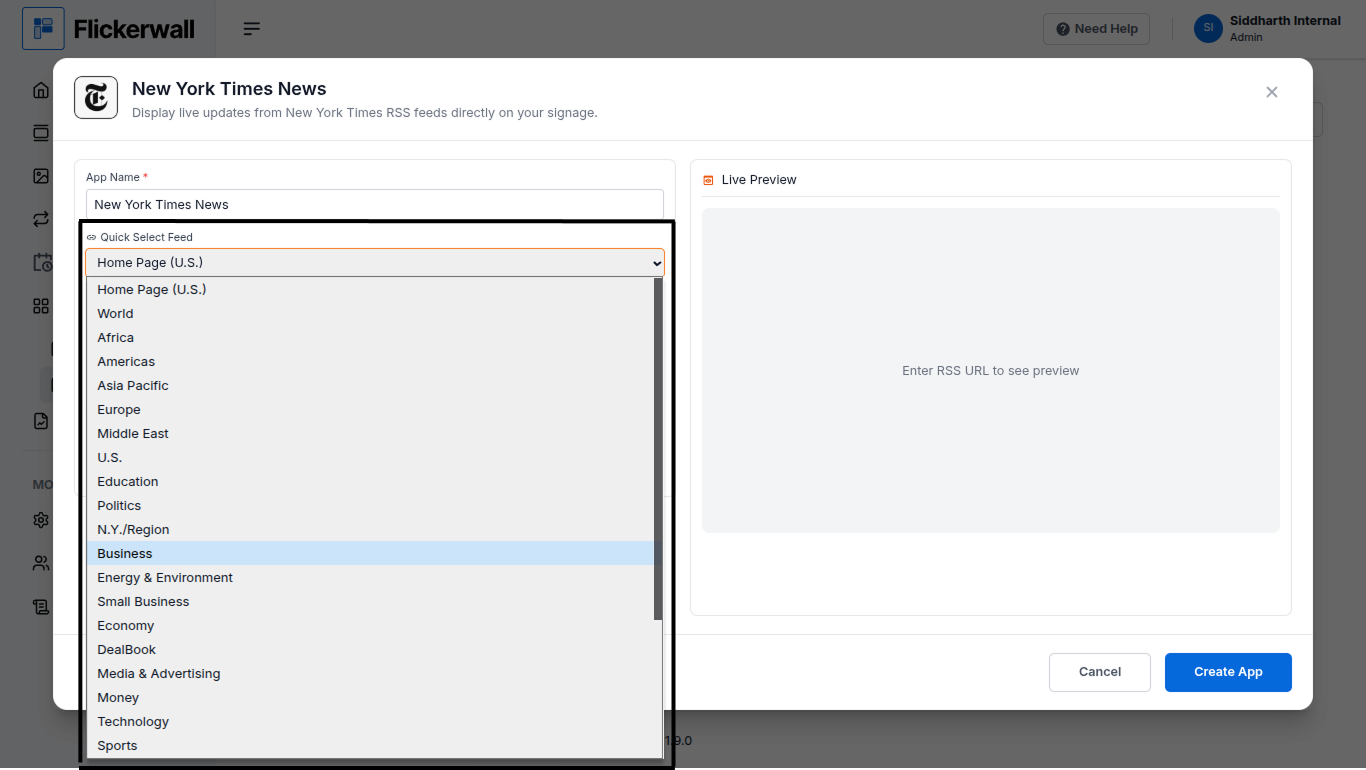Select the Small Business feed option
This screenshot has width=1366, height=770.
coord(370,601)
